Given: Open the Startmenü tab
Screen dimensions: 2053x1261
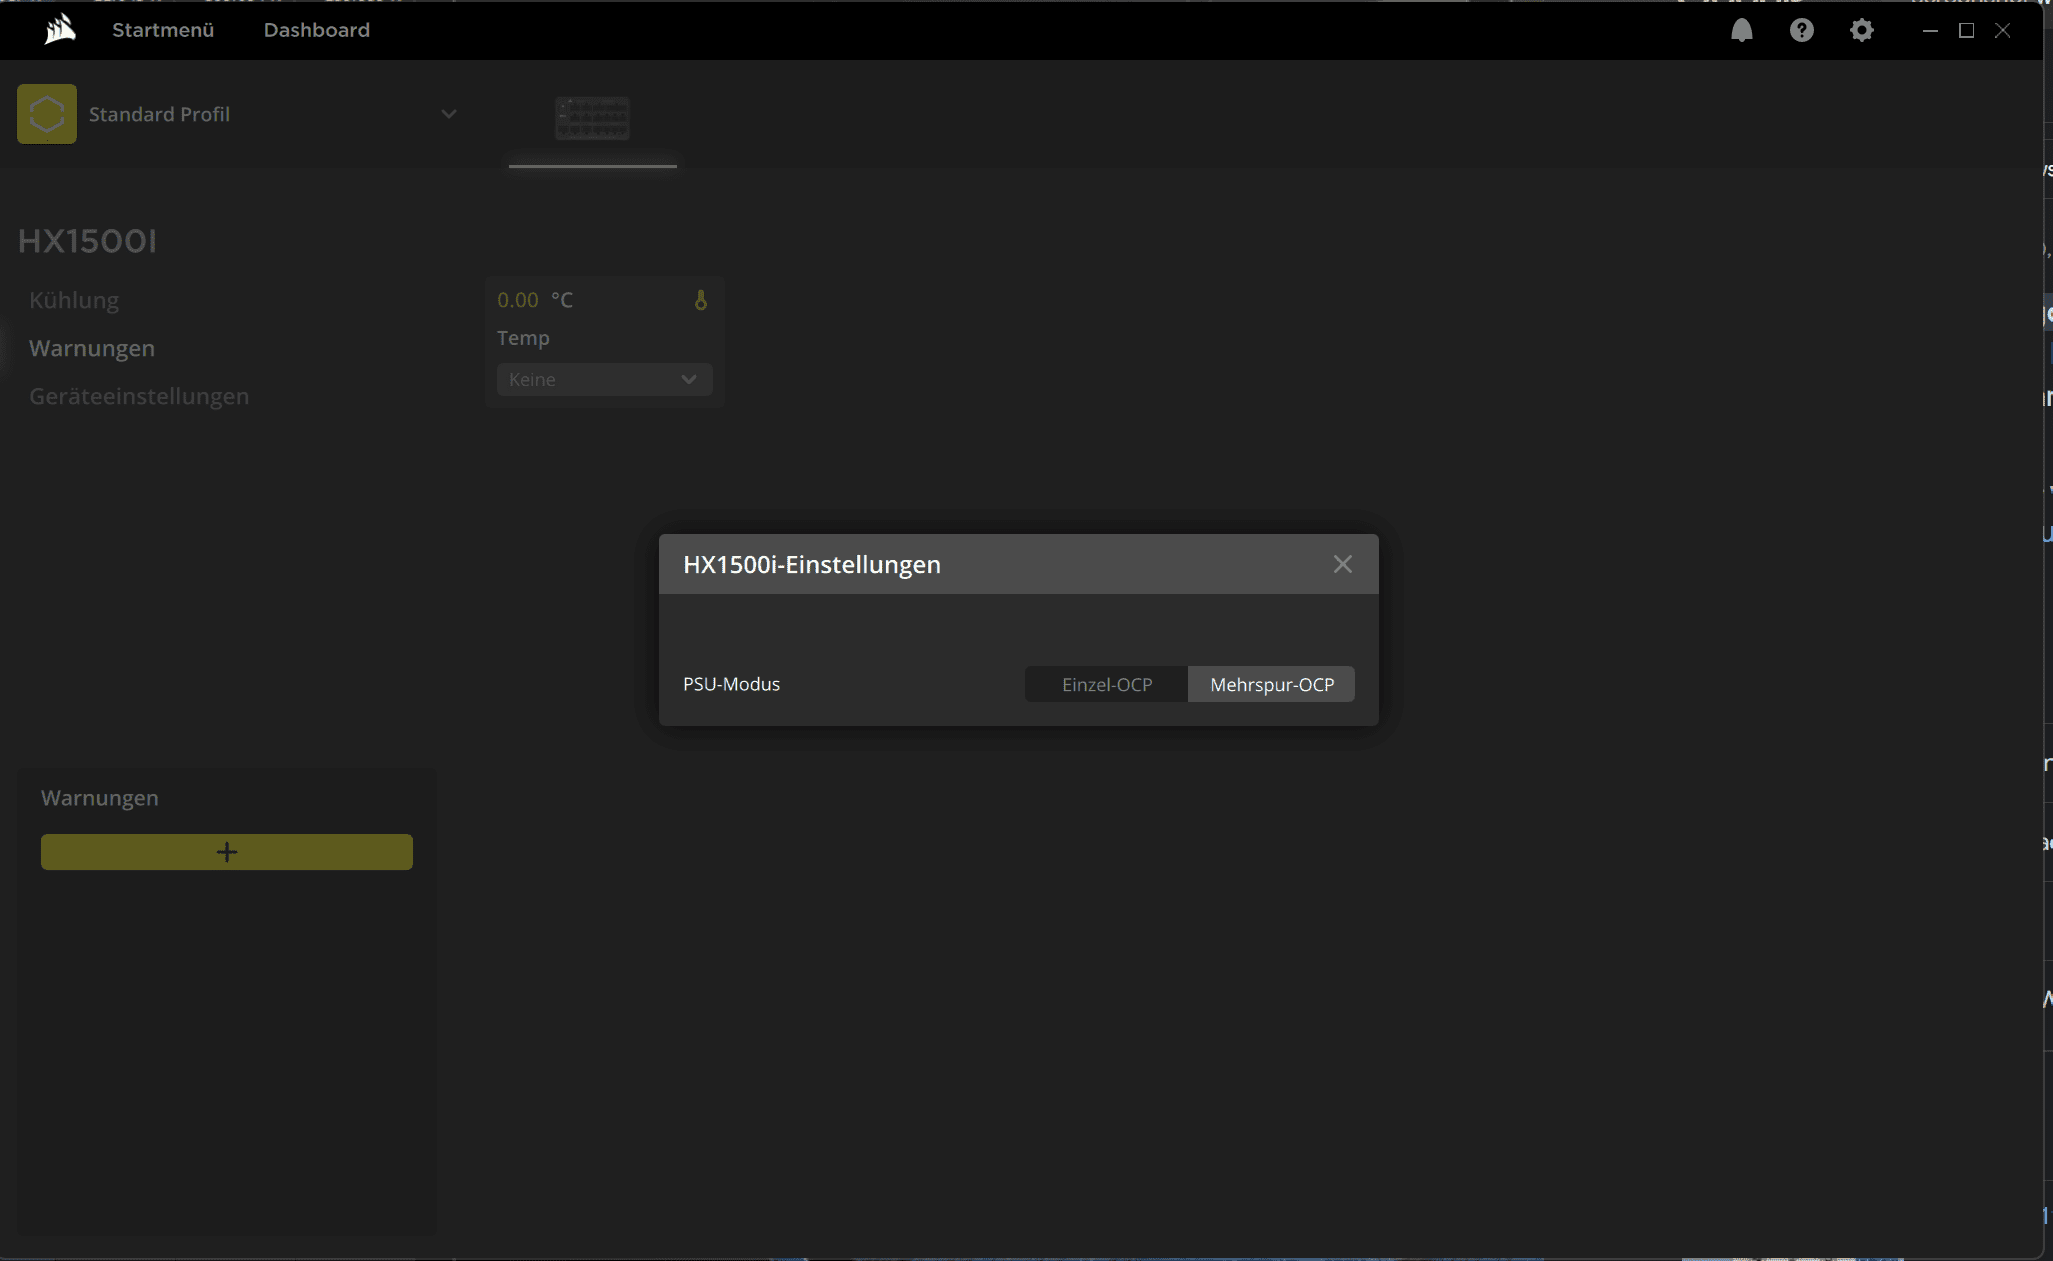Looking at the screenshot, I should coord(163,30).
